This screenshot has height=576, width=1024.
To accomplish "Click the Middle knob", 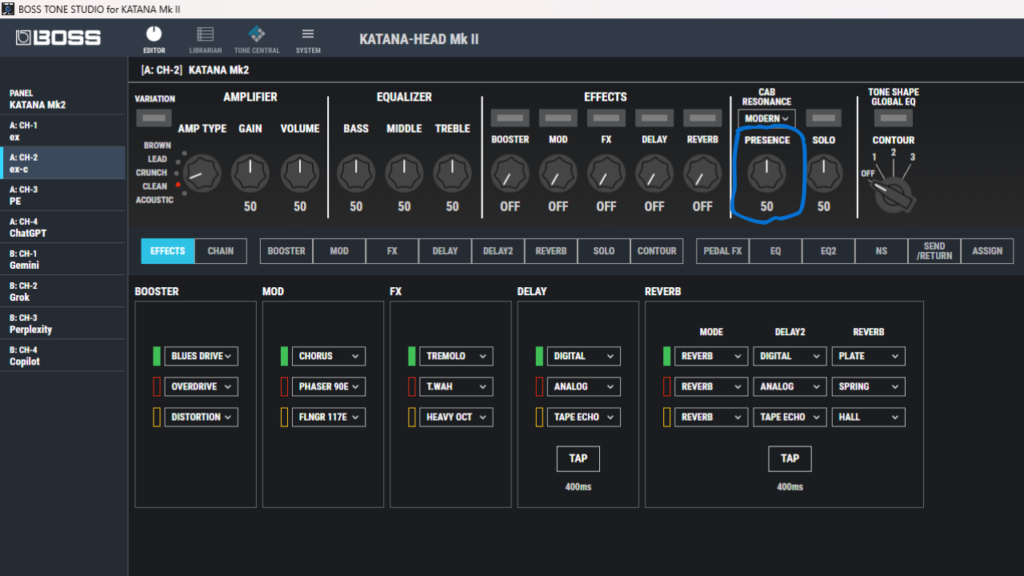I will (x=404, y=174).
